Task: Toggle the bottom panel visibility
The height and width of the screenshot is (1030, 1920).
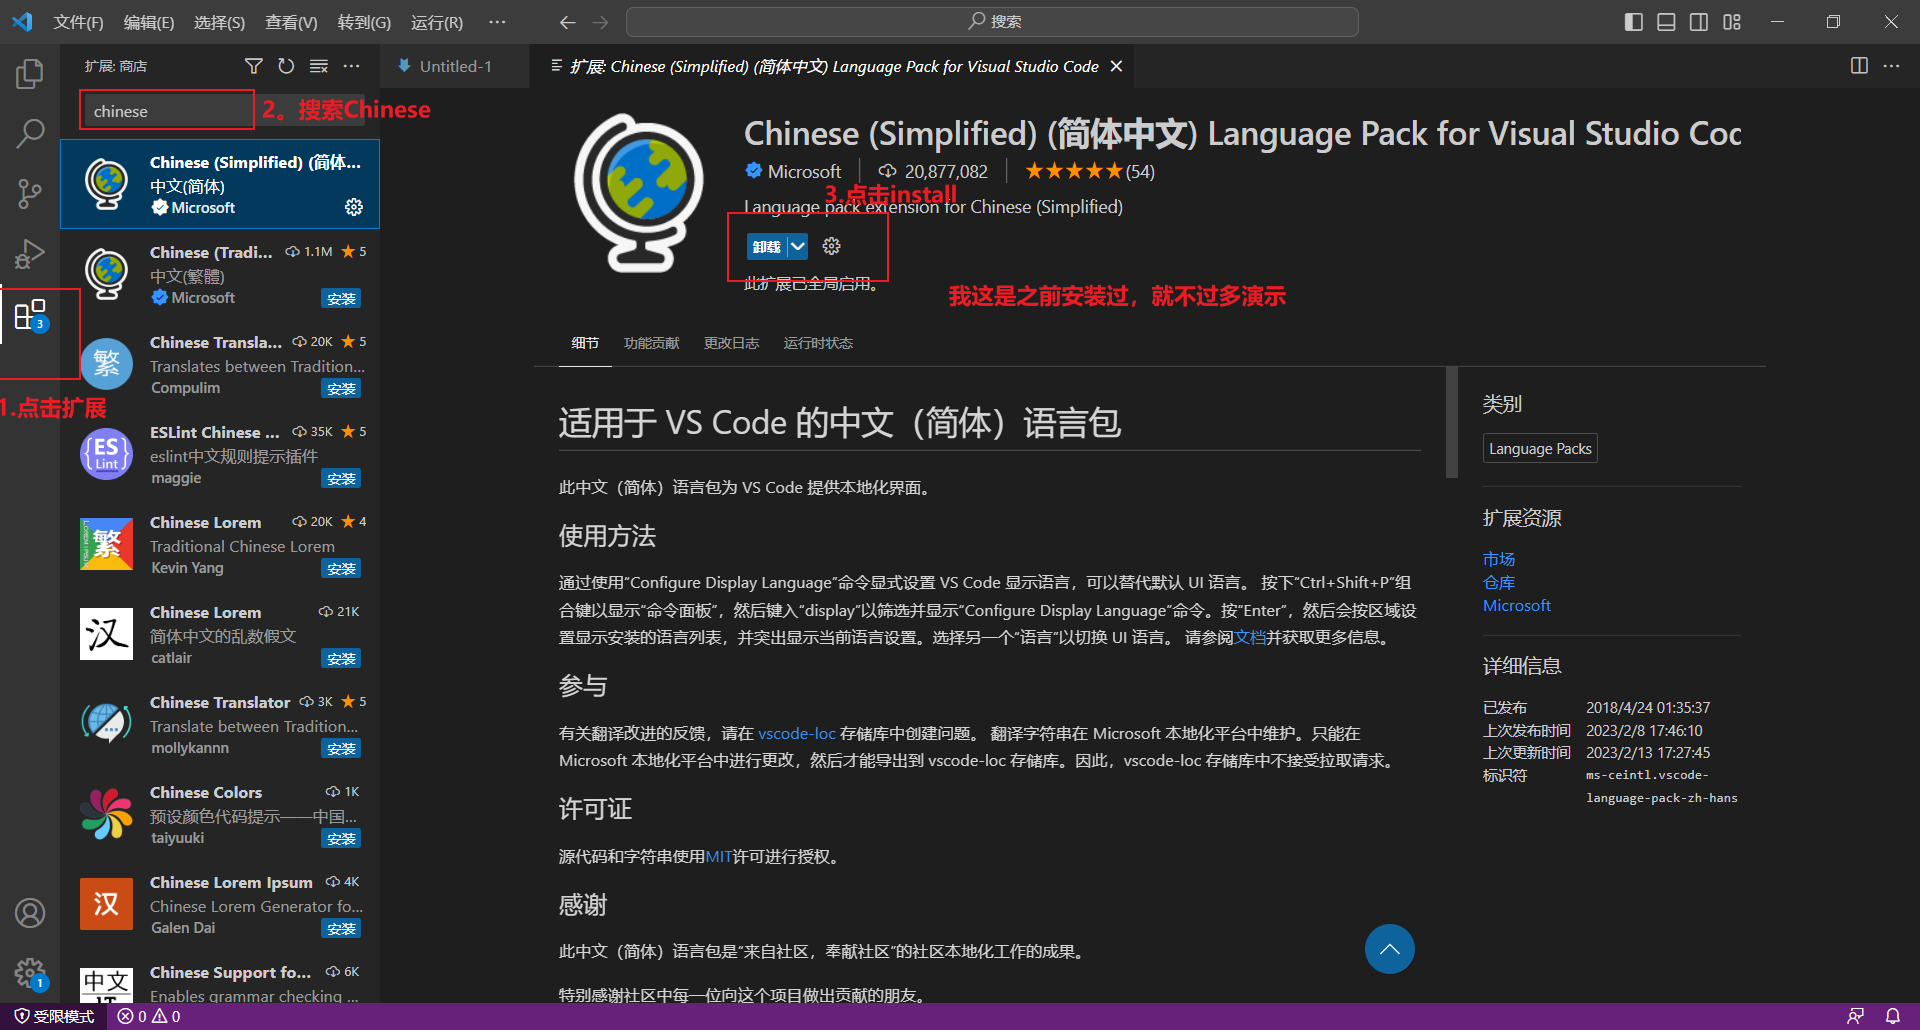Action: point(1665,21)
